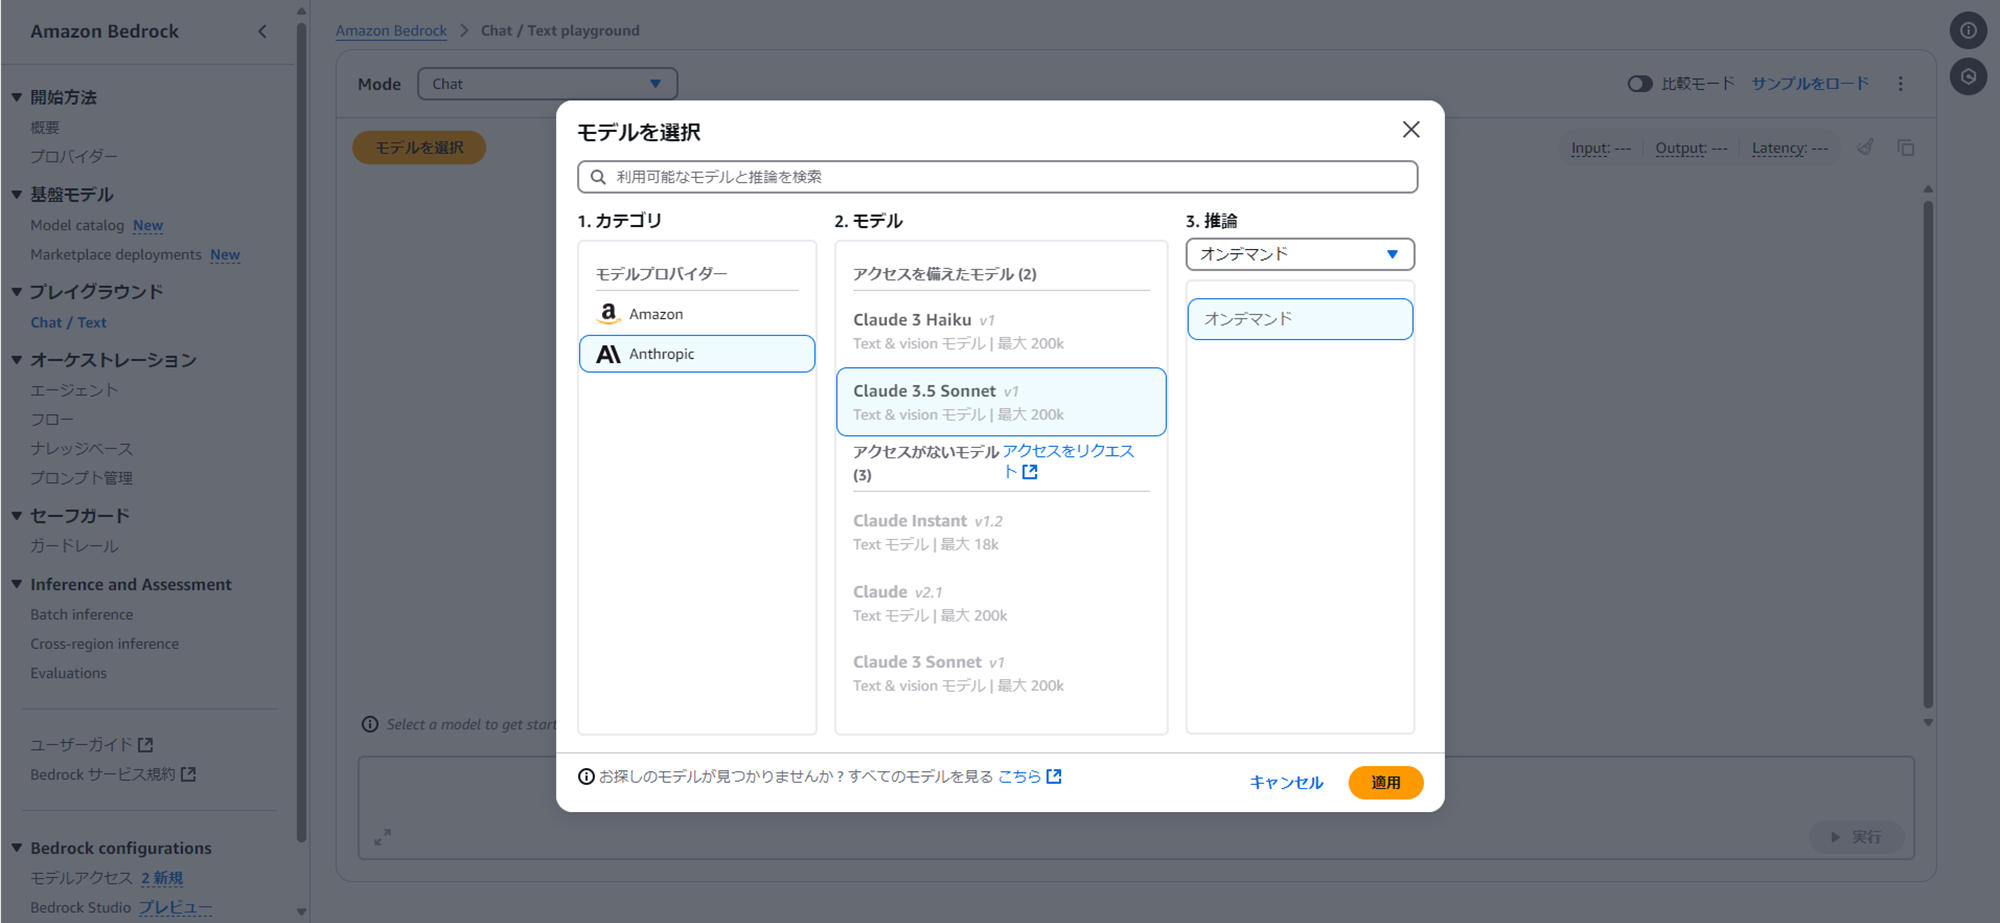2000x923 pixels.
Task: Click the 適用 apply button
Action: pos(1385,782)
